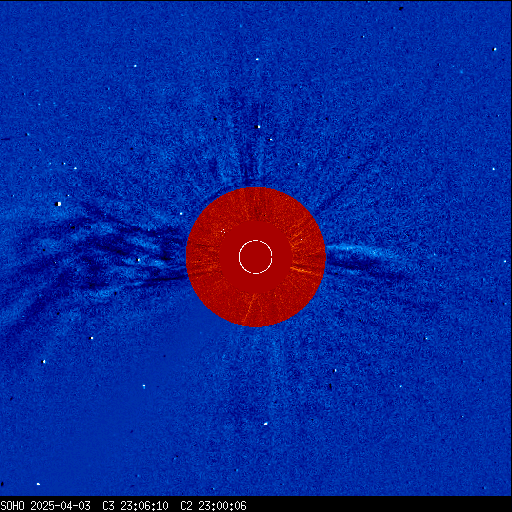Click the bright orange streak on red disk's right
This screenshot has height=512, width=512.
point(302,270)
